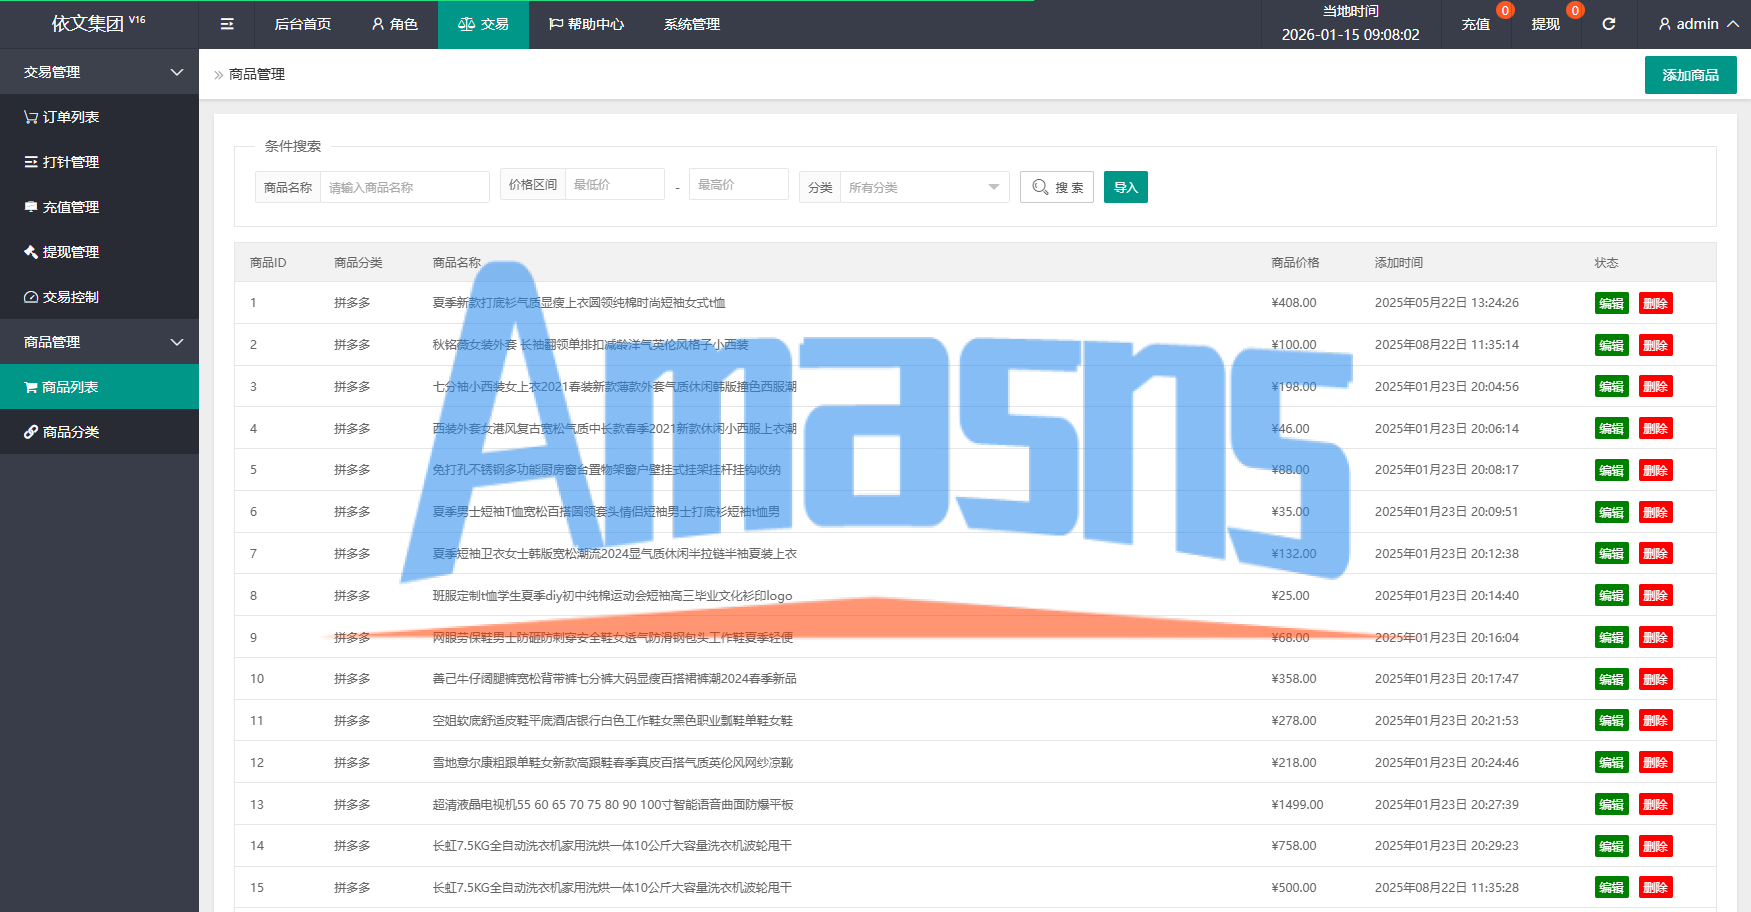Open the 角色 top menu
The height and width of the screenshot is (912, 1751).
point(395,24)
